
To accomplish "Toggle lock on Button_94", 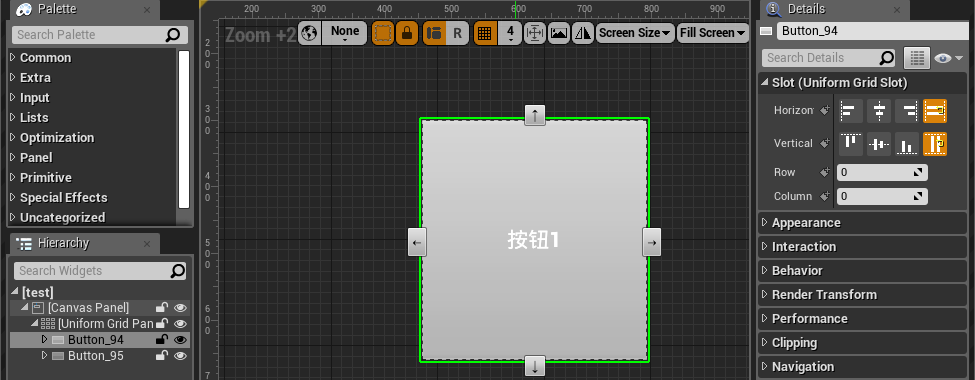I will pos(162,339).
